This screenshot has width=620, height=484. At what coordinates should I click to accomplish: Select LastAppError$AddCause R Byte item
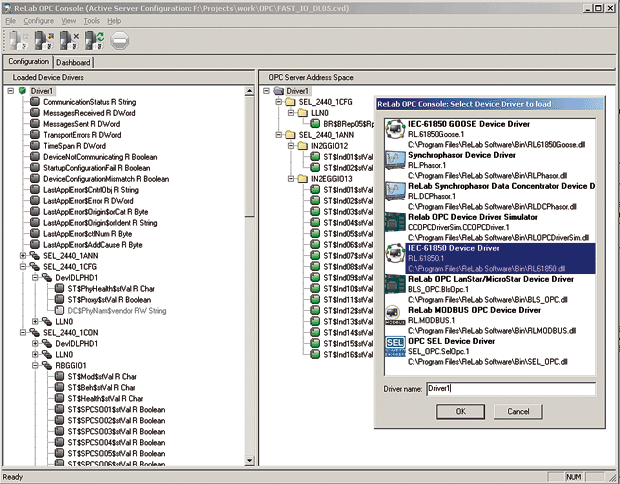(x=93, y=245)
